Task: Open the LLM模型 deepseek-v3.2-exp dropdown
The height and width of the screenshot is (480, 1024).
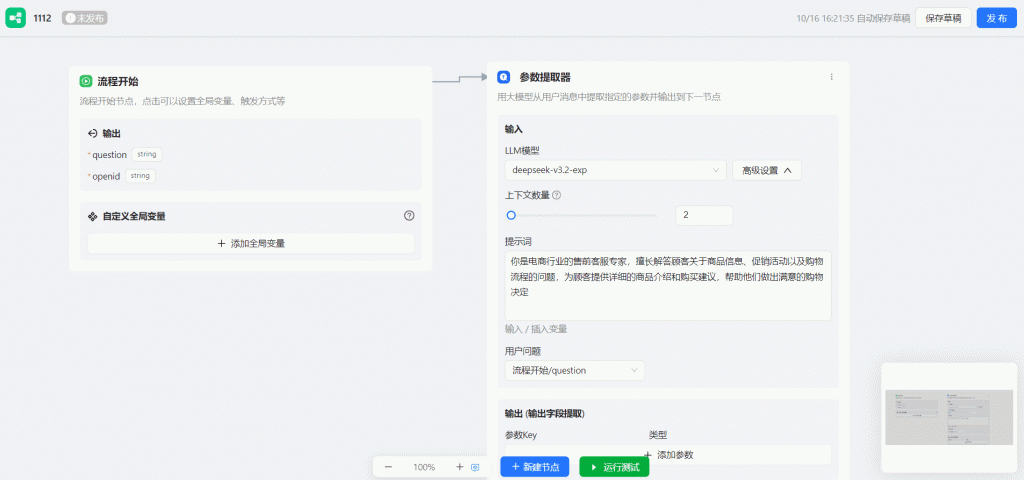Action: coord(615,170)
